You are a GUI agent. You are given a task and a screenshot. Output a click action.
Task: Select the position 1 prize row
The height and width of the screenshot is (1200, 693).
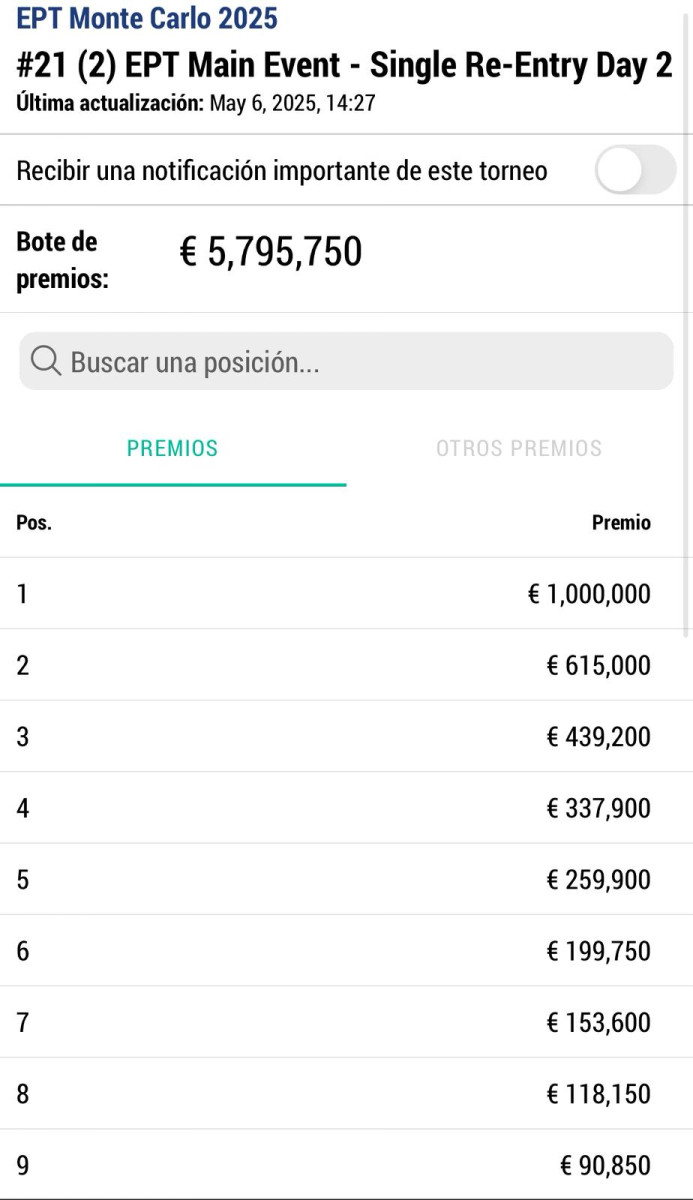(346, 594)
